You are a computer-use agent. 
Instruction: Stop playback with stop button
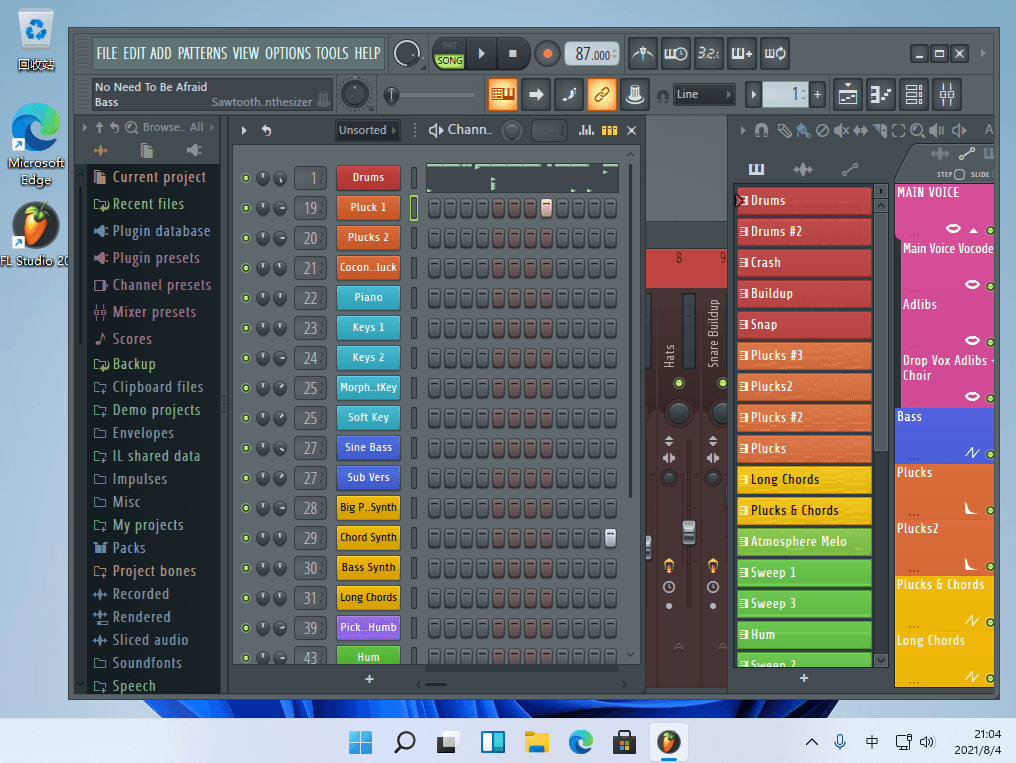coord(513,54)
